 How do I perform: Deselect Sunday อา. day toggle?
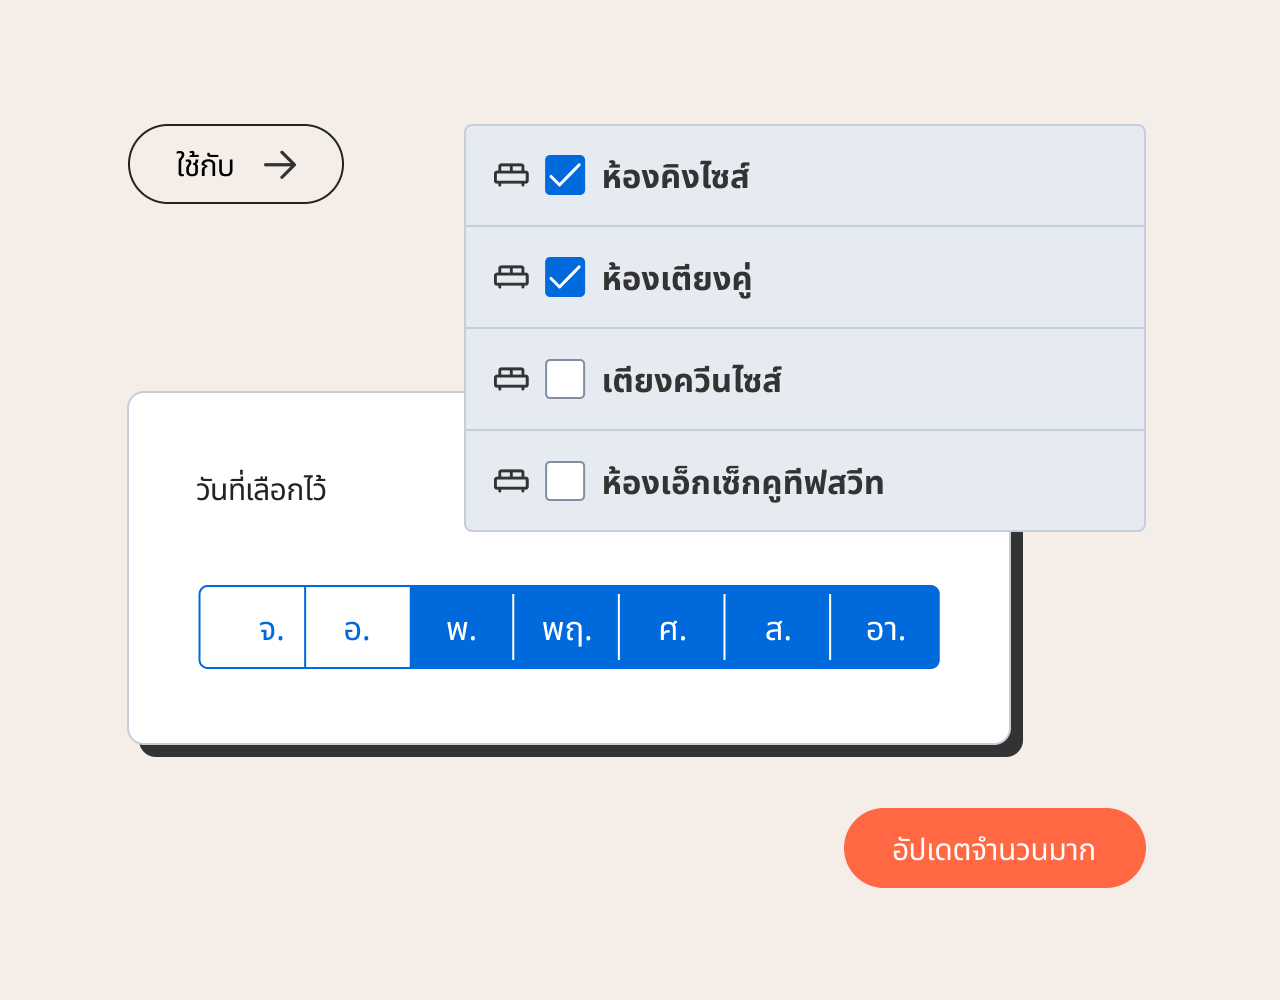coord(885,627)
